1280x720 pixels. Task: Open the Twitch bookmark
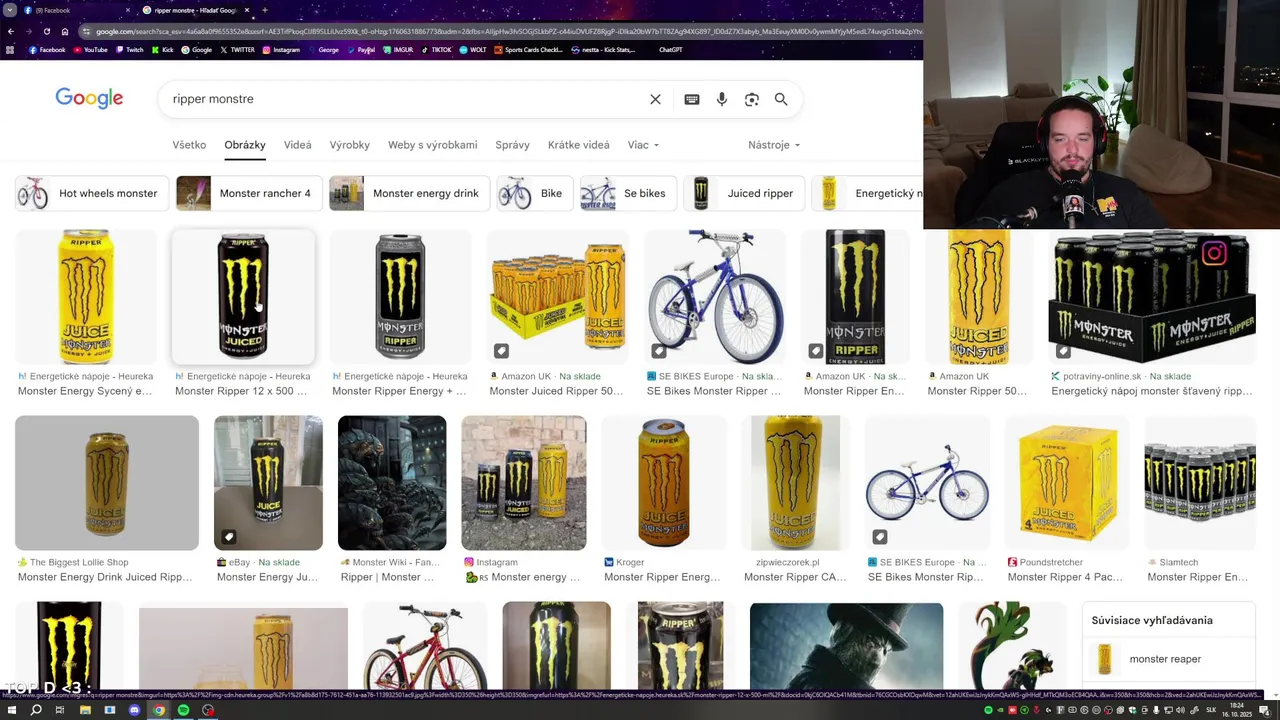coord(129,50)
